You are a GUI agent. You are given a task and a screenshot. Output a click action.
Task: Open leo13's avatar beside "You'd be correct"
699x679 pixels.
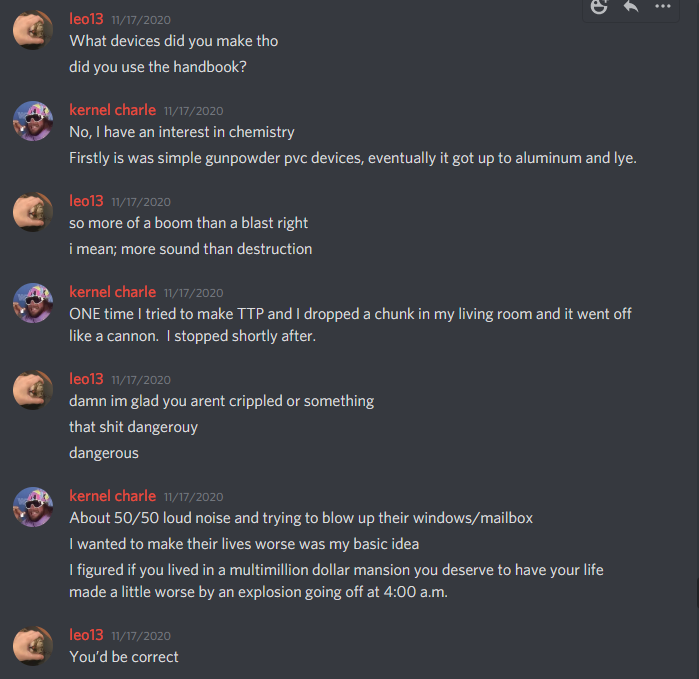[x=33, y=646]
